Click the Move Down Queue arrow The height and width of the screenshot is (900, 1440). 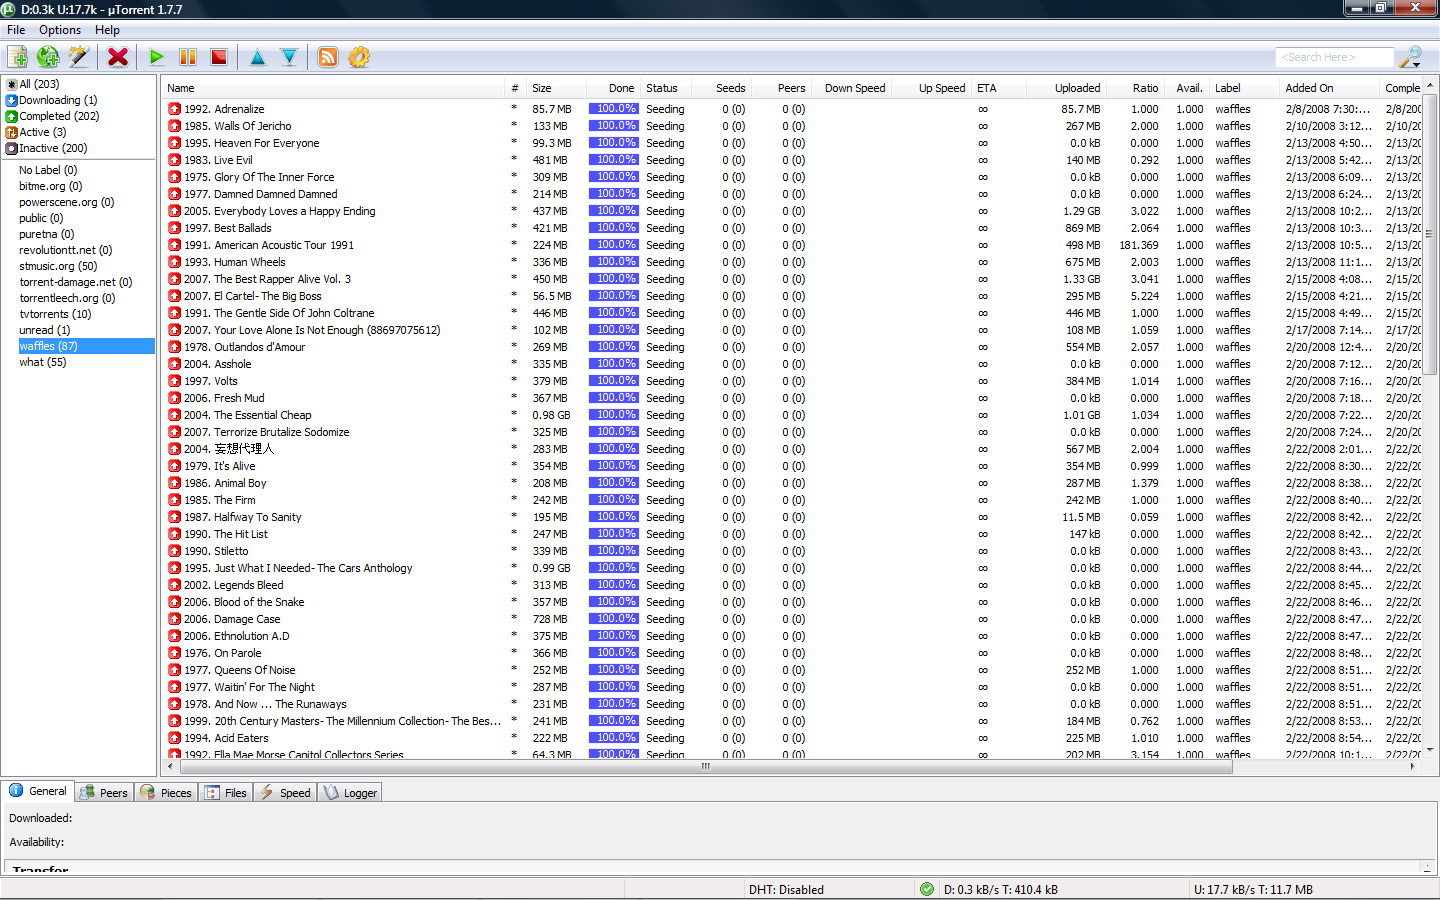point(289,57)
